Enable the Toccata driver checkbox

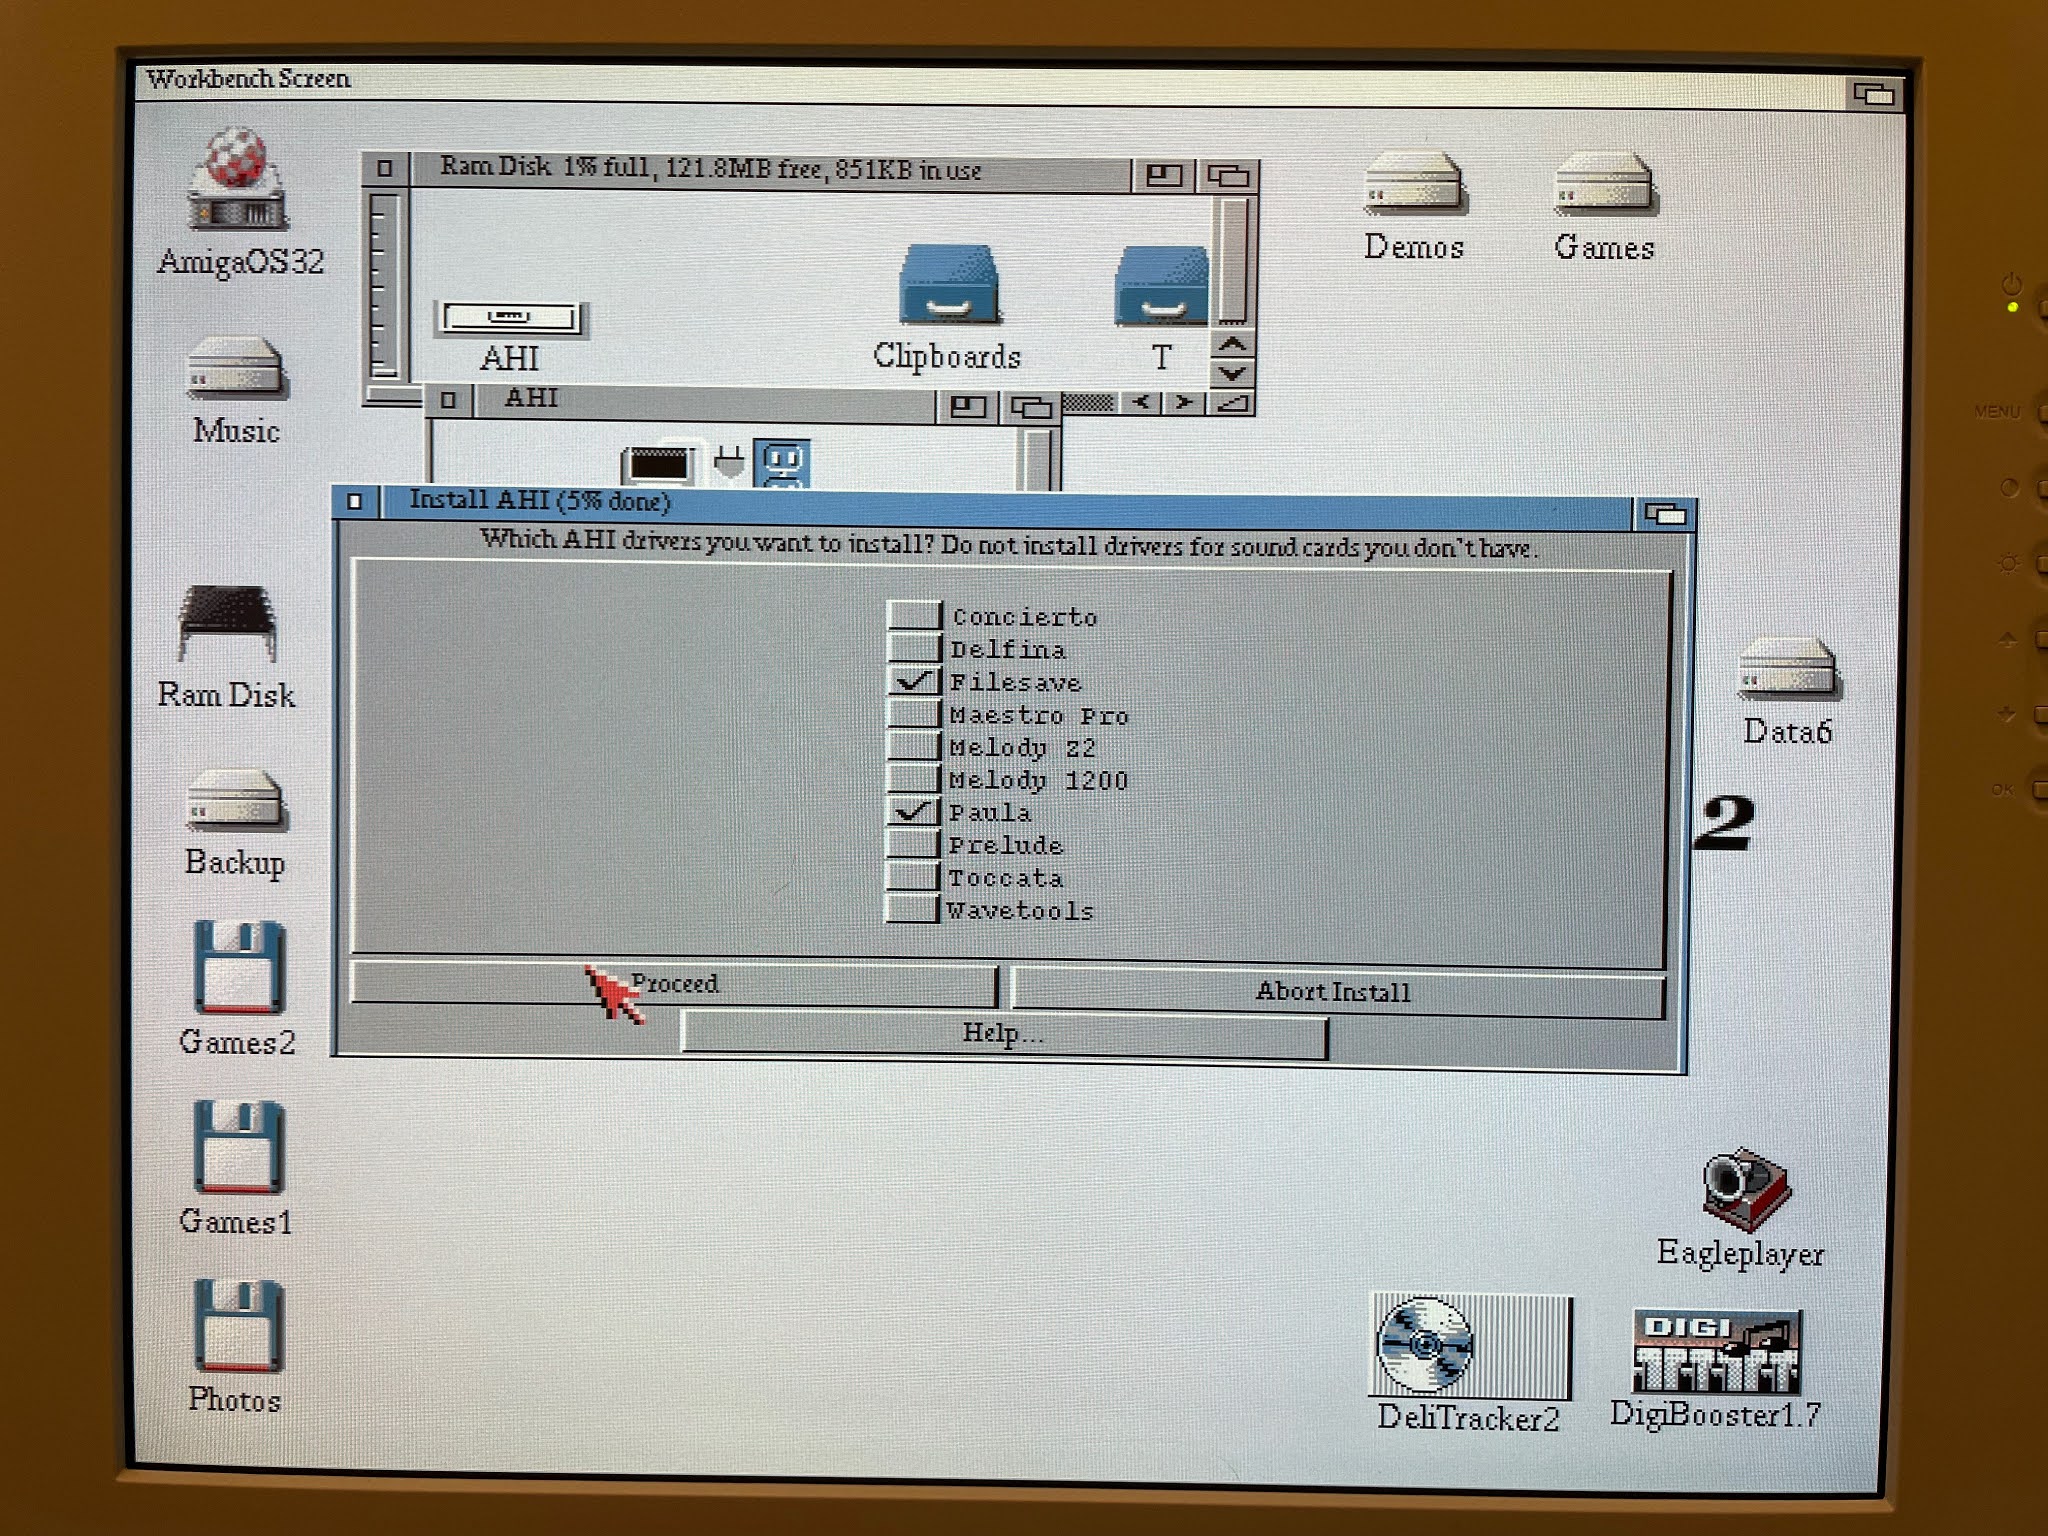[x=914, y=877]
